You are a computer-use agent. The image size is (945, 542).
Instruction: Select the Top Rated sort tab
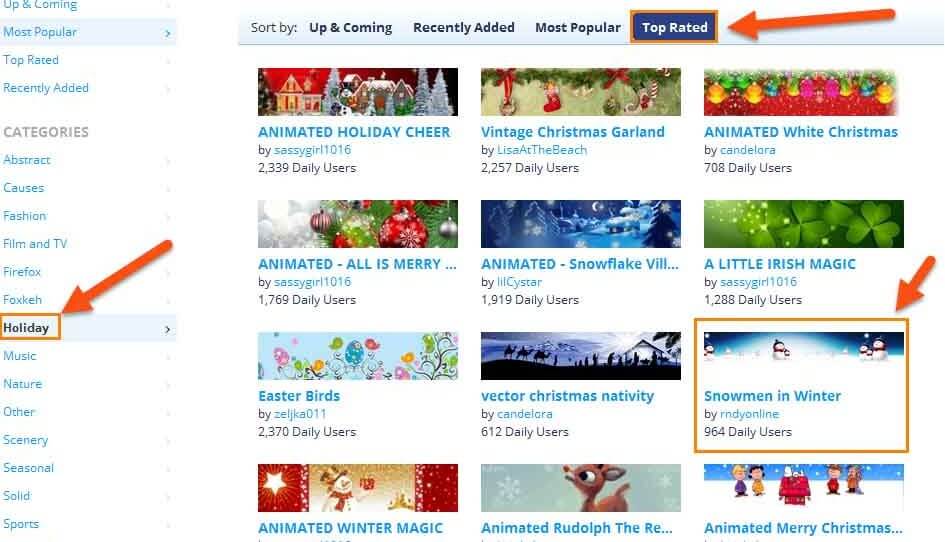pos(674,27)
